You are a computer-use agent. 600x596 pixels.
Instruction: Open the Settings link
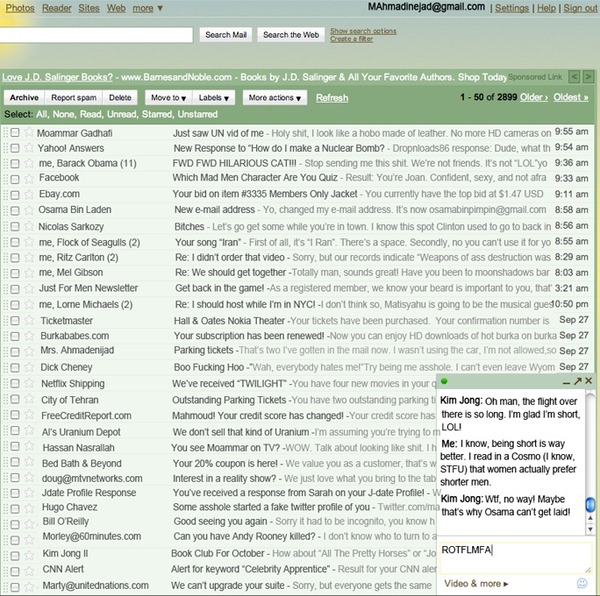512,8
